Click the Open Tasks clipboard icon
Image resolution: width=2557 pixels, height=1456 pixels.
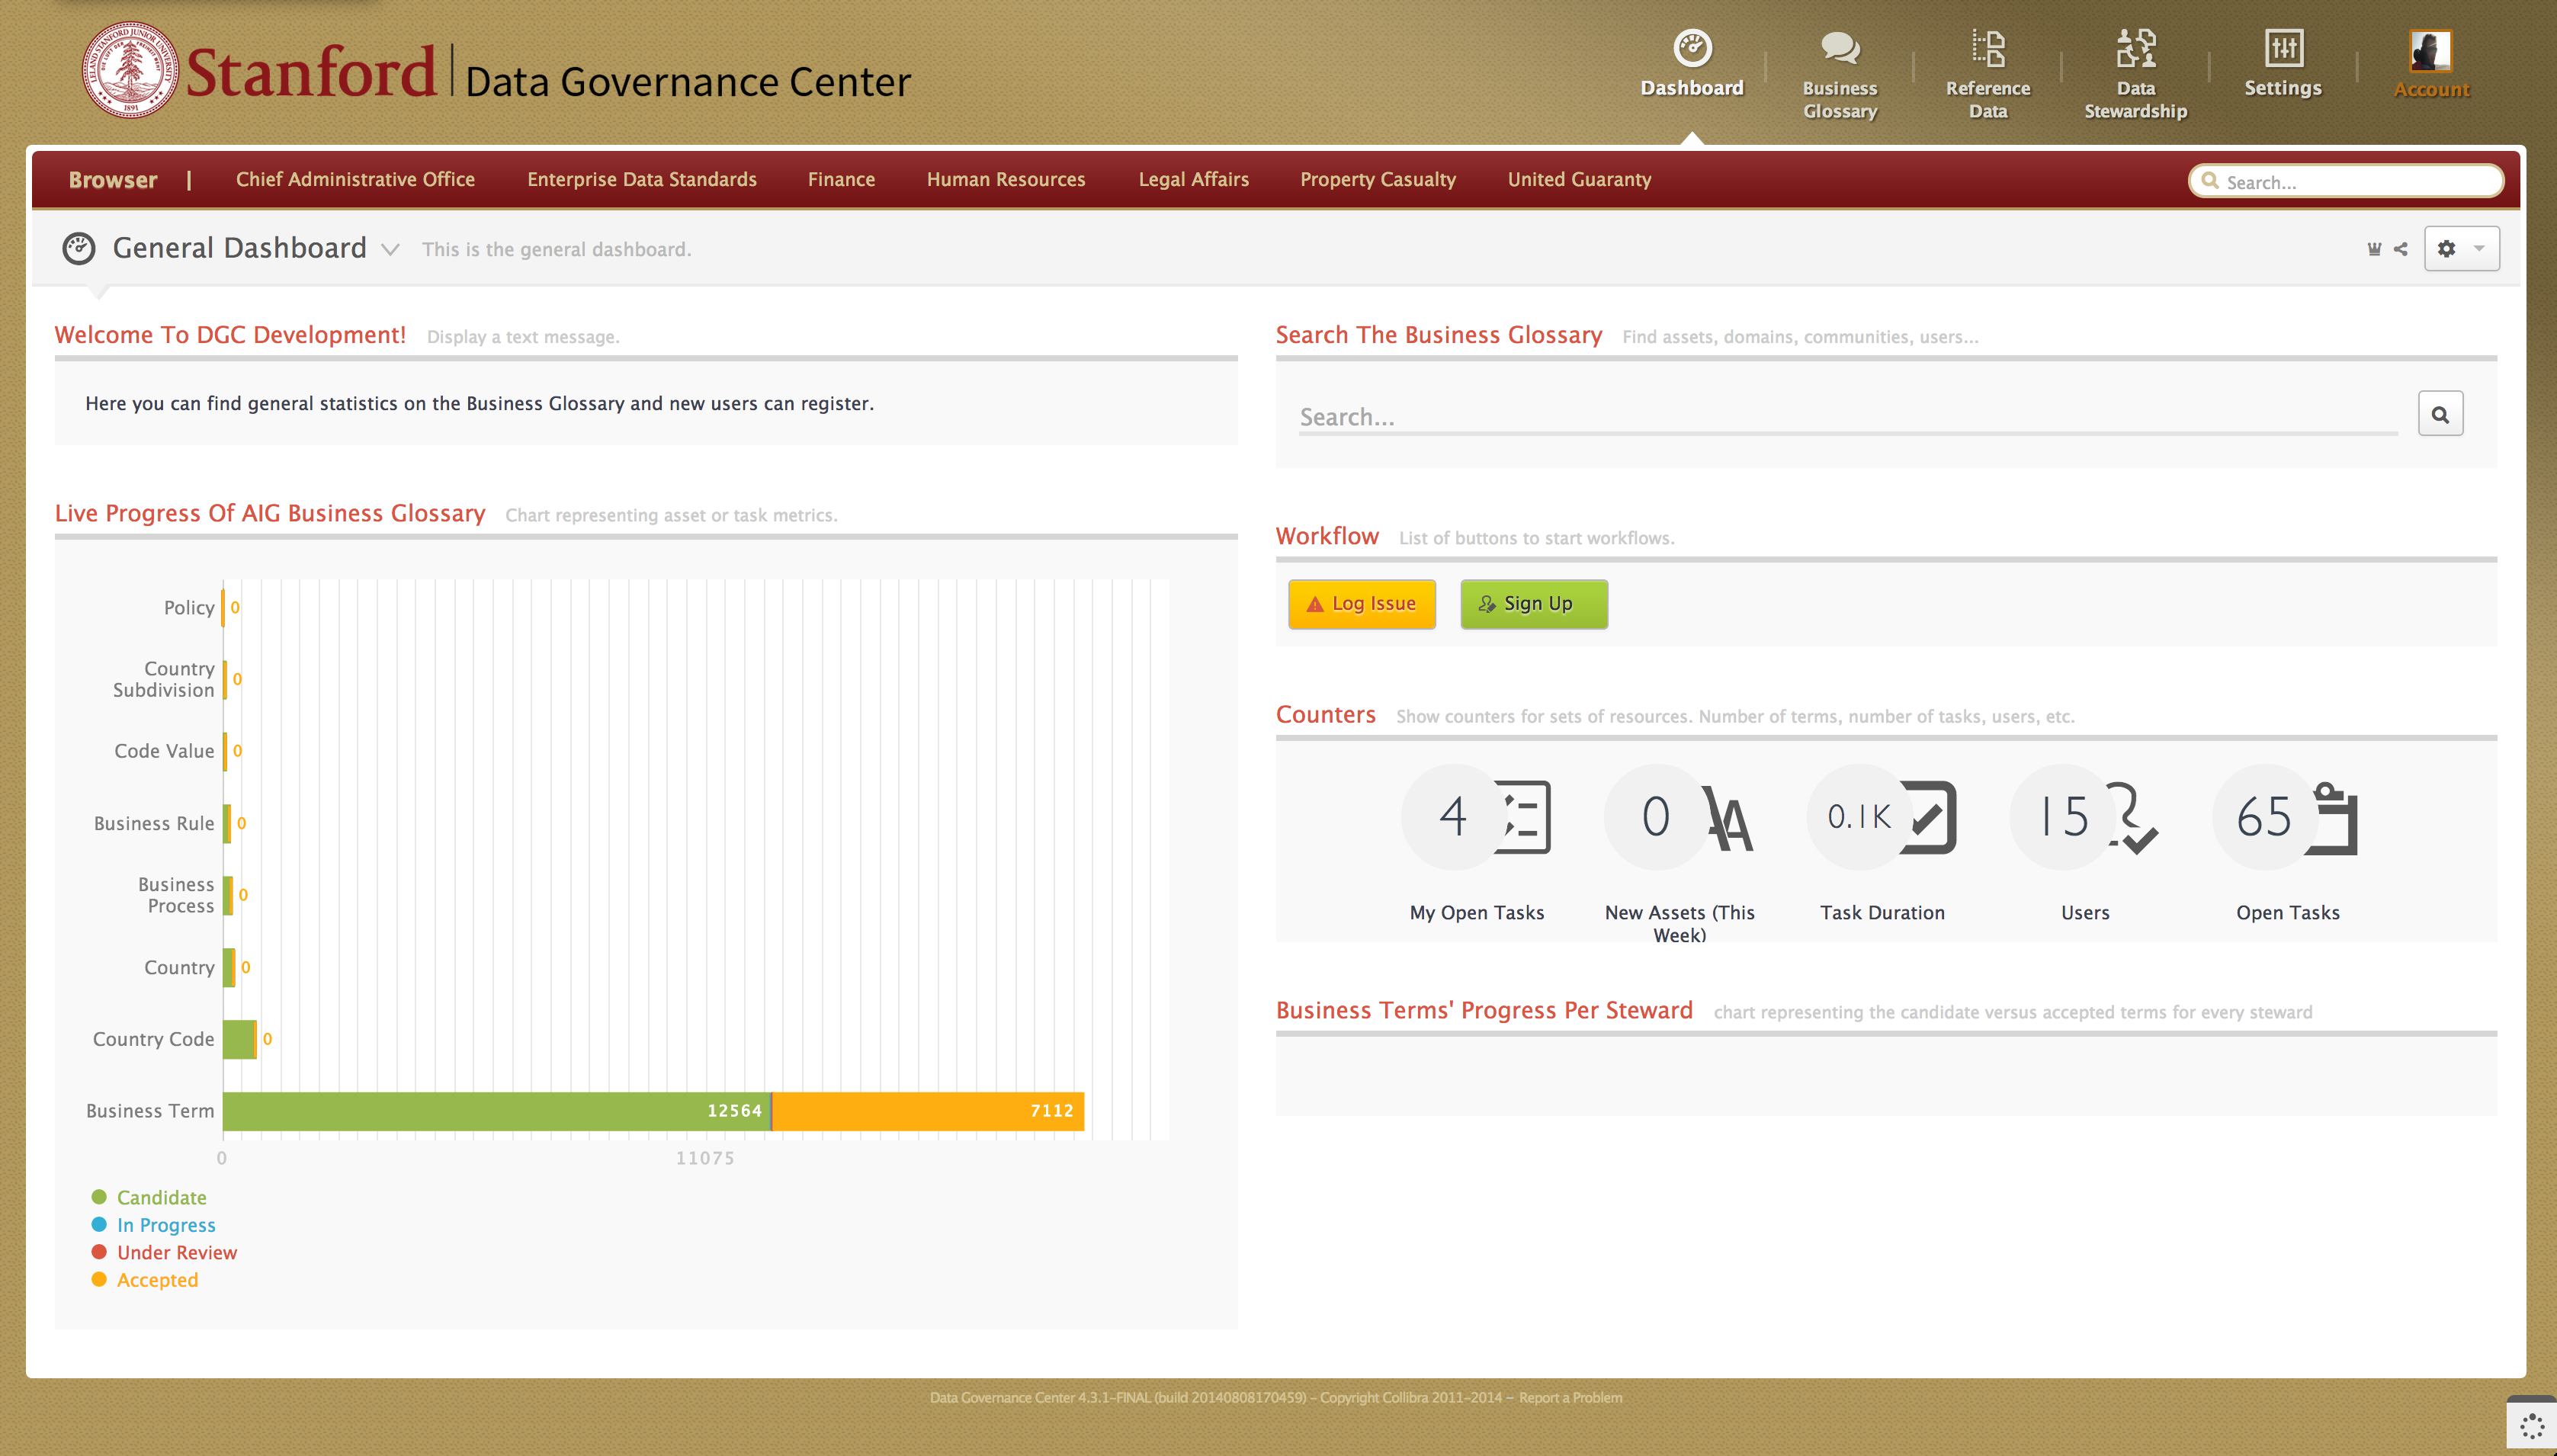pyautogui.click(x=2332, y=818)
